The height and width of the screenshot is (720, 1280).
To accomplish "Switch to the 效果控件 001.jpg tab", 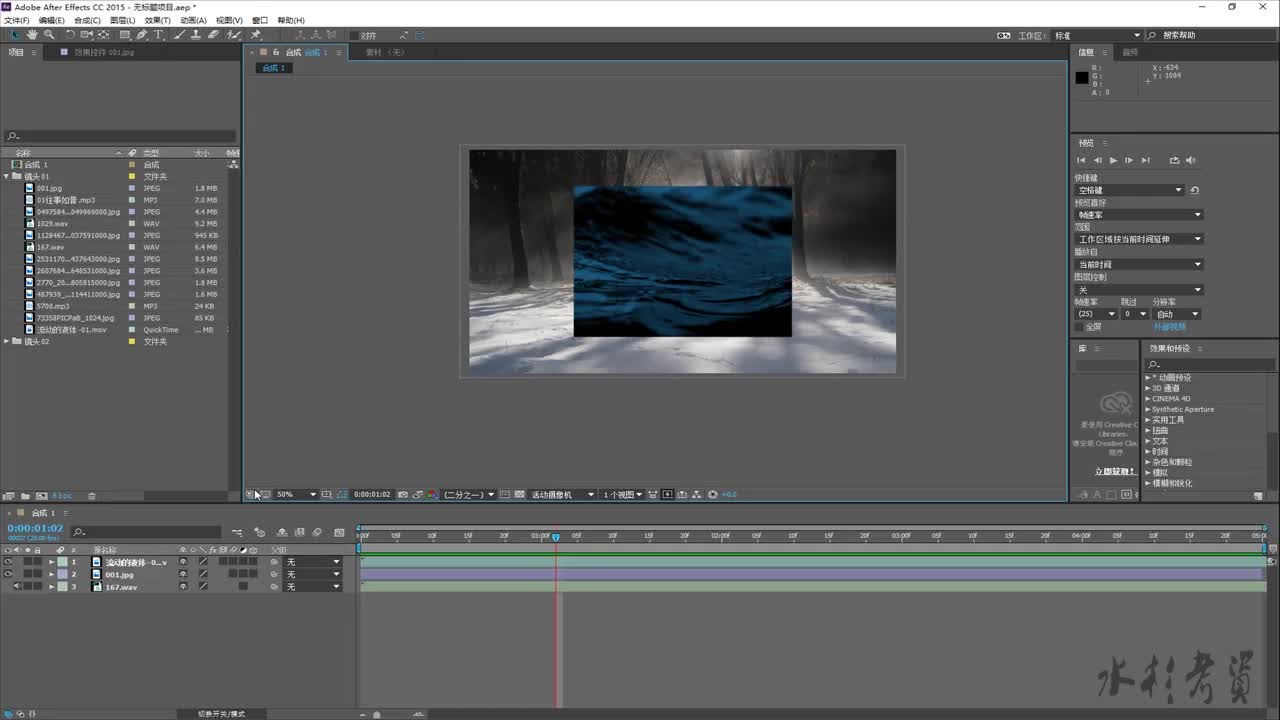I will [104, 52].
